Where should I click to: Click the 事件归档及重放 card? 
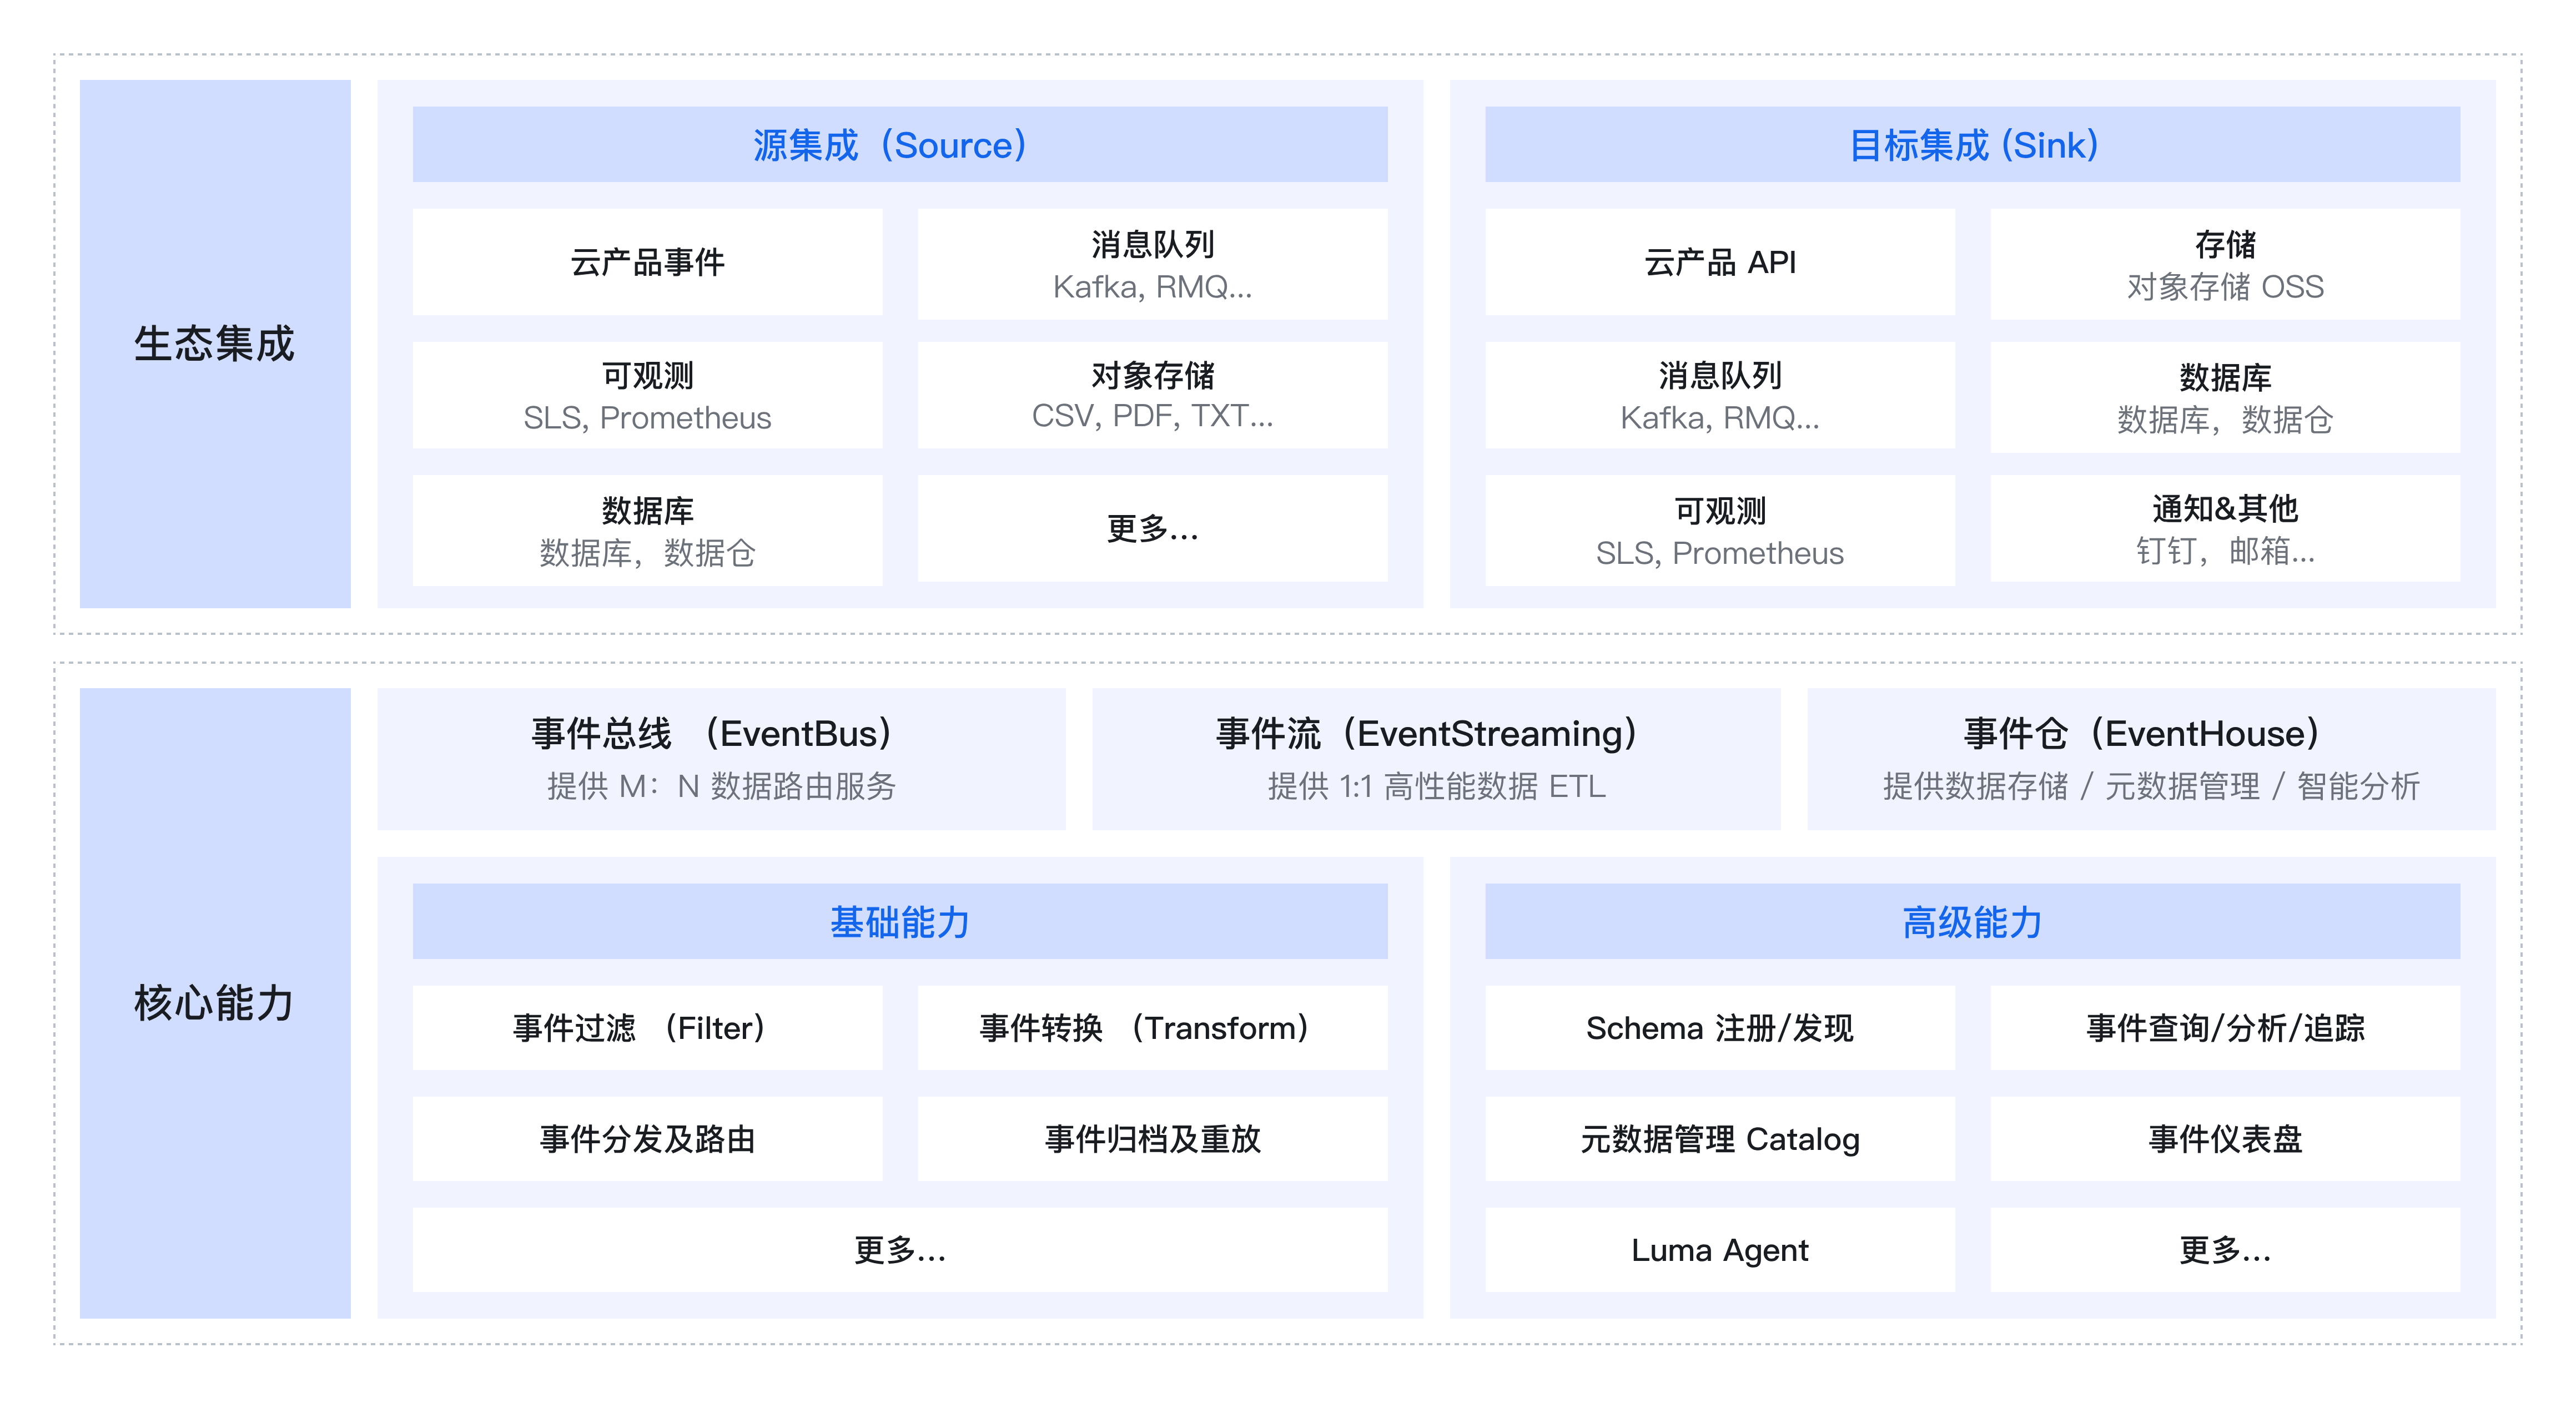pyautogui.click(x=1152, y=1138)
